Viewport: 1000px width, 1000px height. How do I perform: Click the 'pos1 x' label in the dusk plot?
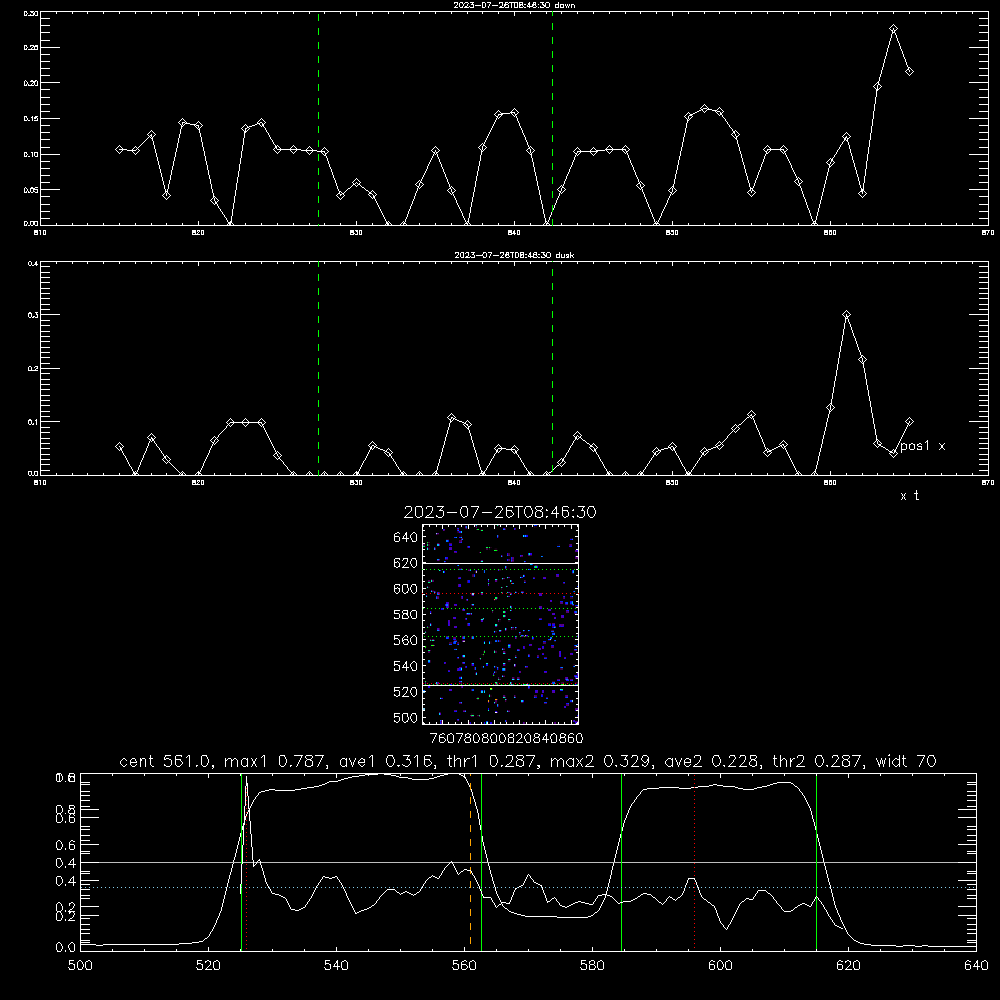(922, 446)
